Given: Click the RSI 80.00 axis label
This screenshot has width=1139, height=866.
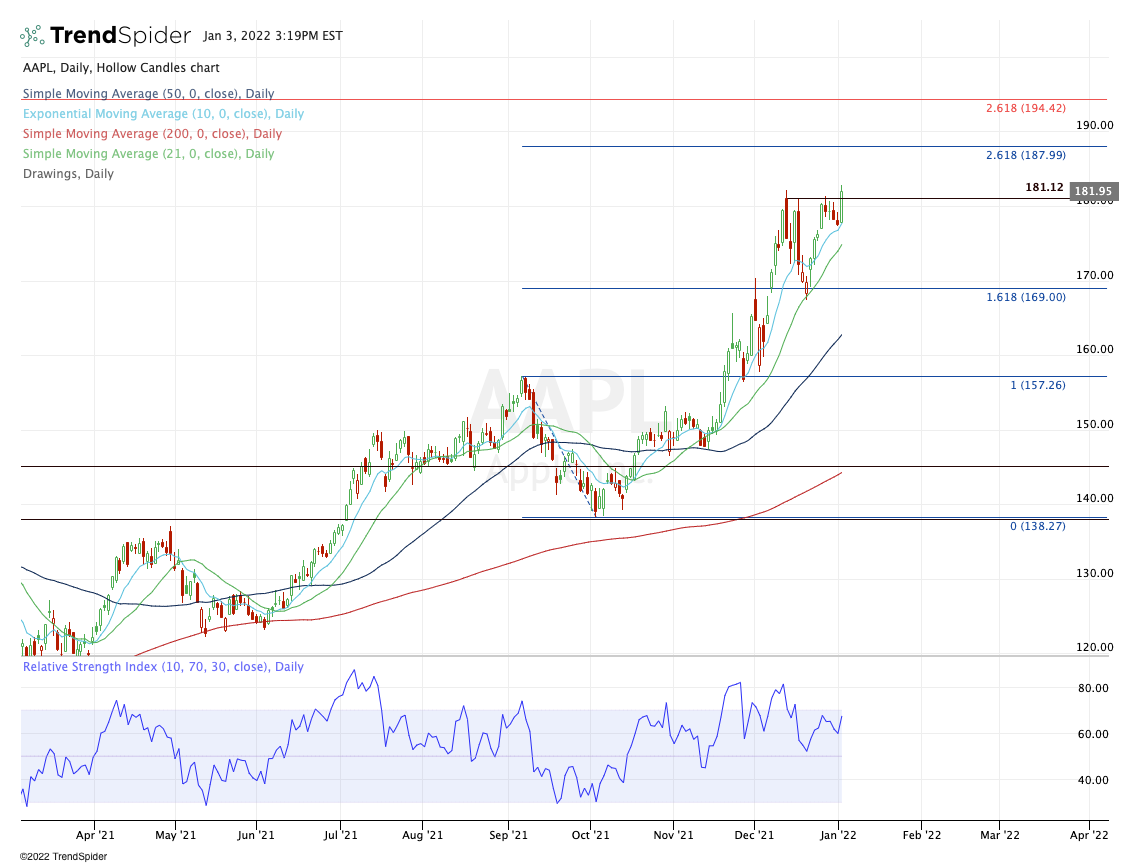Looking at the screenshot, I should coord(1093,688).
